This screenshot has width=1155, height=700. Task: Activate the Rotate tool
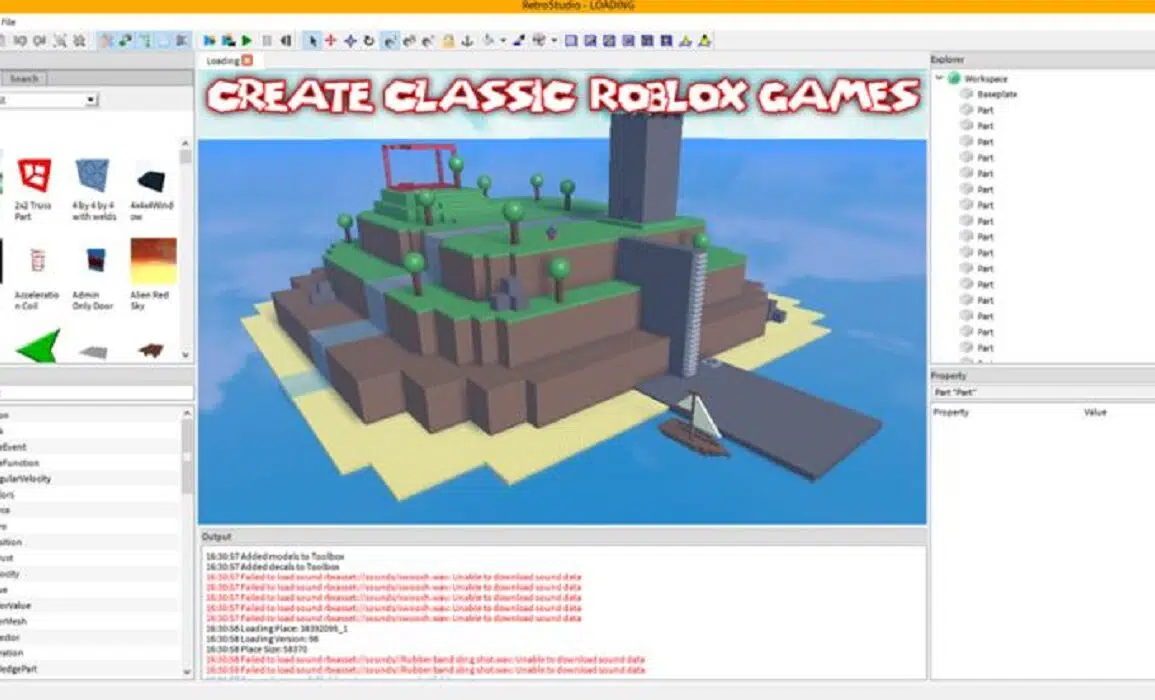(369, 41)
